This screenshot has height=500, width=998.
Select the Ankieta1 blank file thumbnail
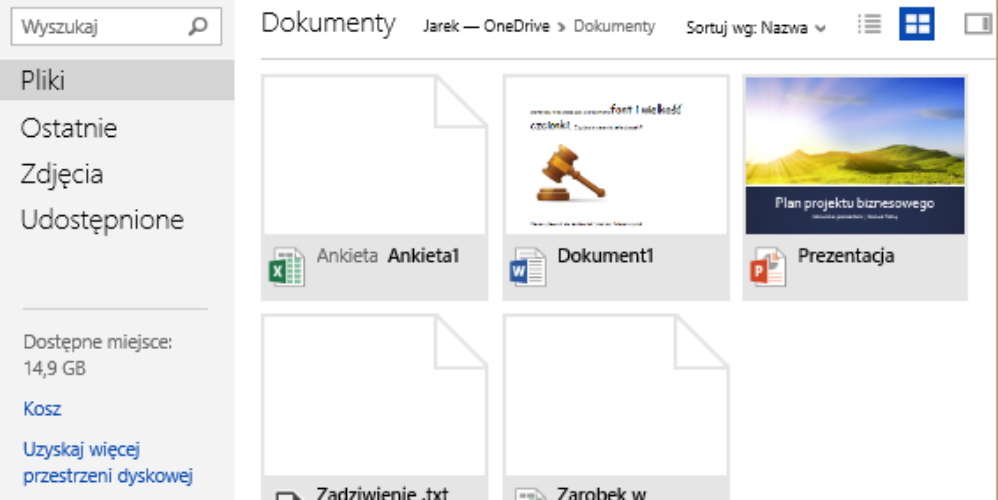[x=375, y=155]
